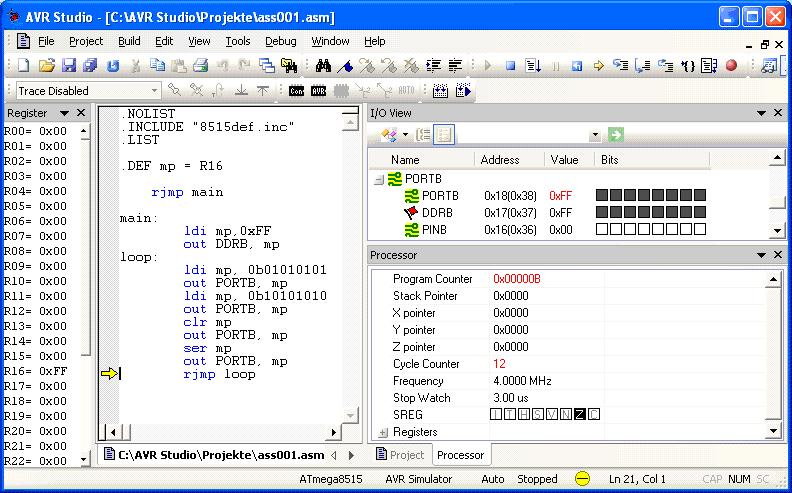
Task: Open the Register panel options dropdown arrow
Action: (64, 113)
